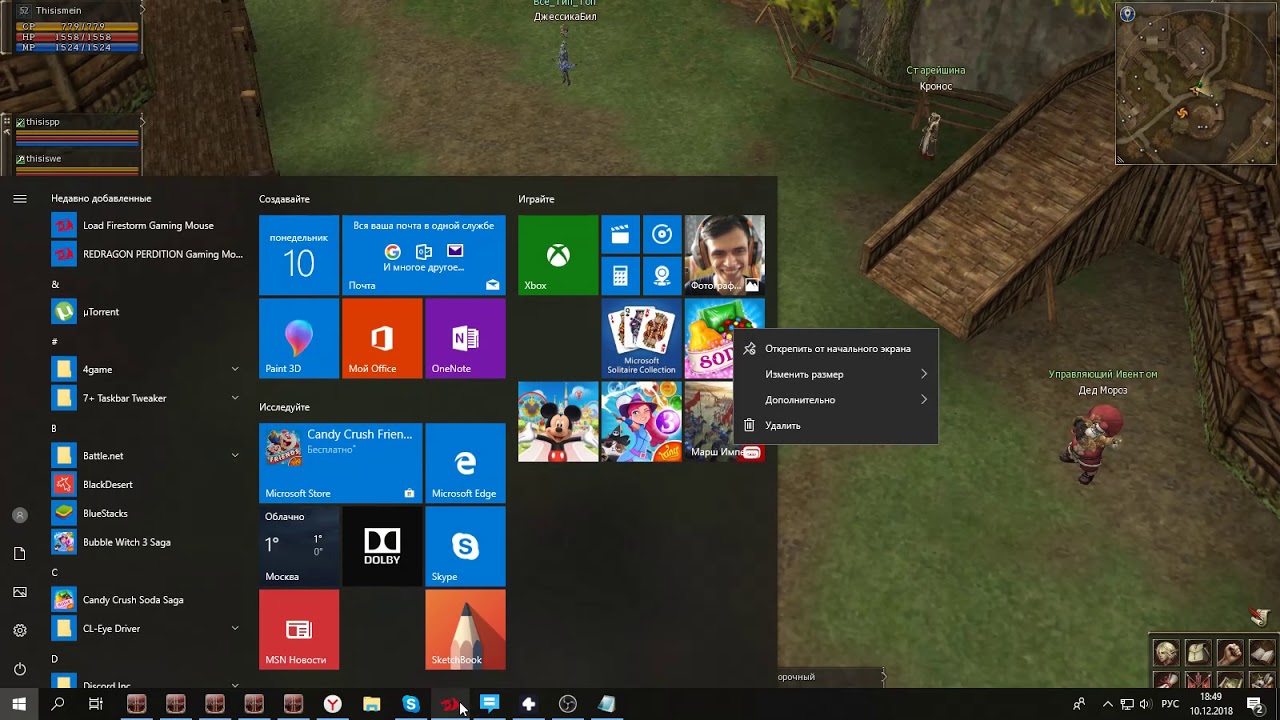The width and height of the screenshot is (1280, 720).
Task: Open the volume control in system tray
Action: pos(1145,704)
